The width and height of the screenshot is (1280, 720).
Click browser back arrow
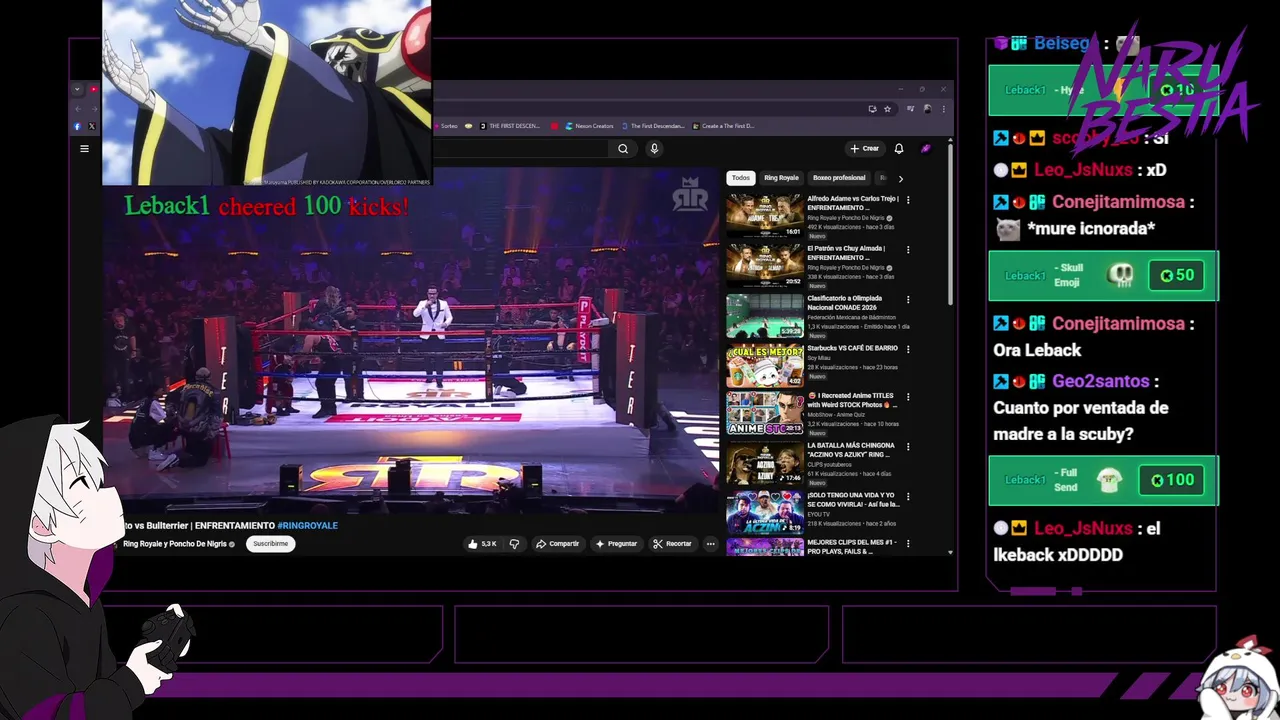[77, 109]
